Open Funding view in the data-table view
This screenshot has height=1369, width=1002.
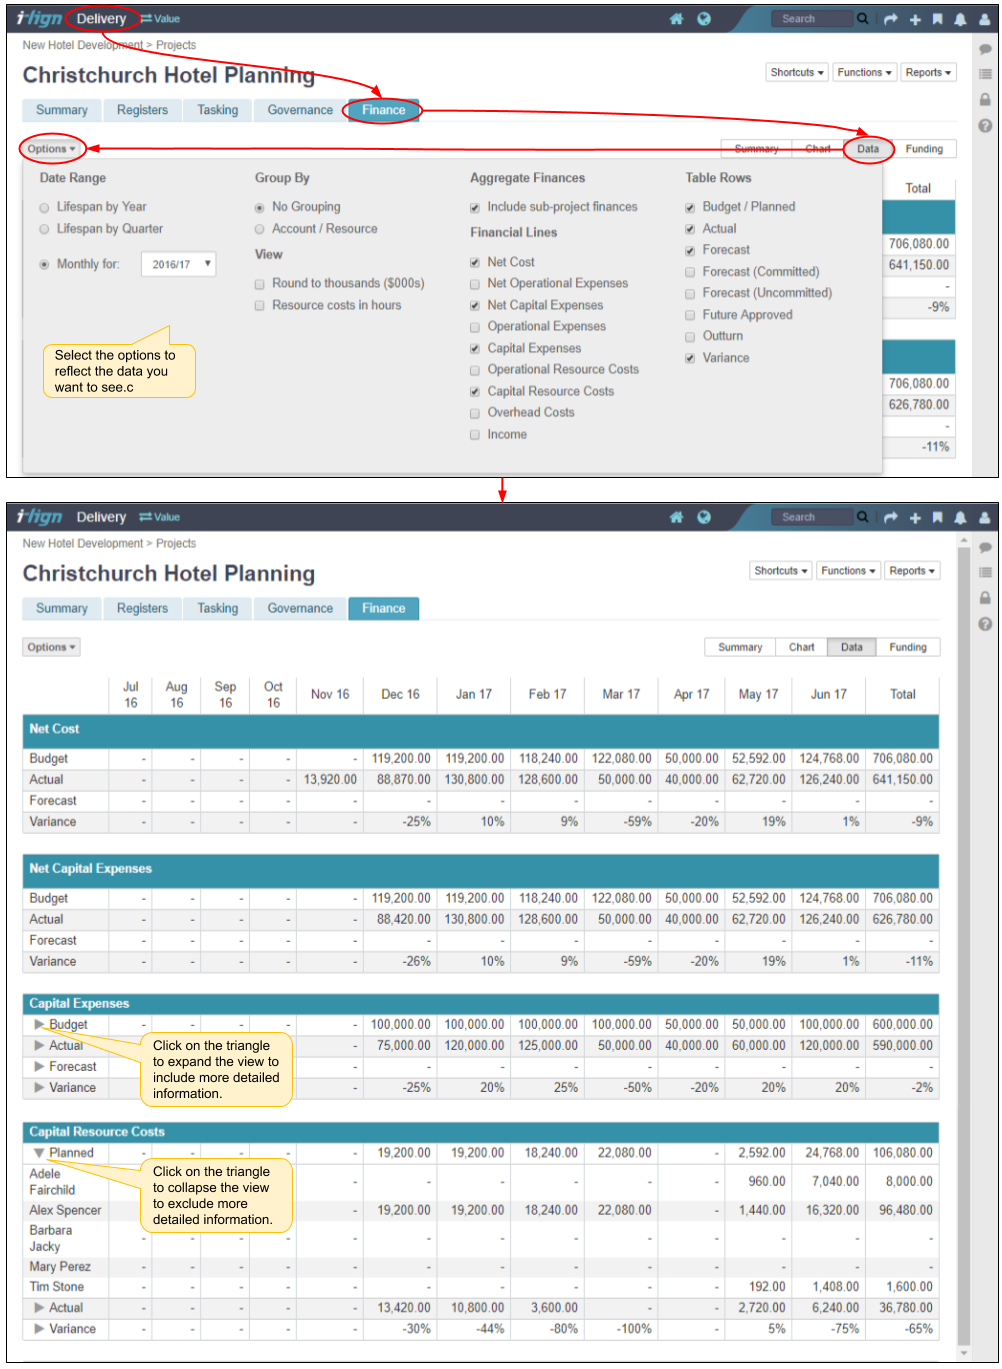(x=908, y=647)
